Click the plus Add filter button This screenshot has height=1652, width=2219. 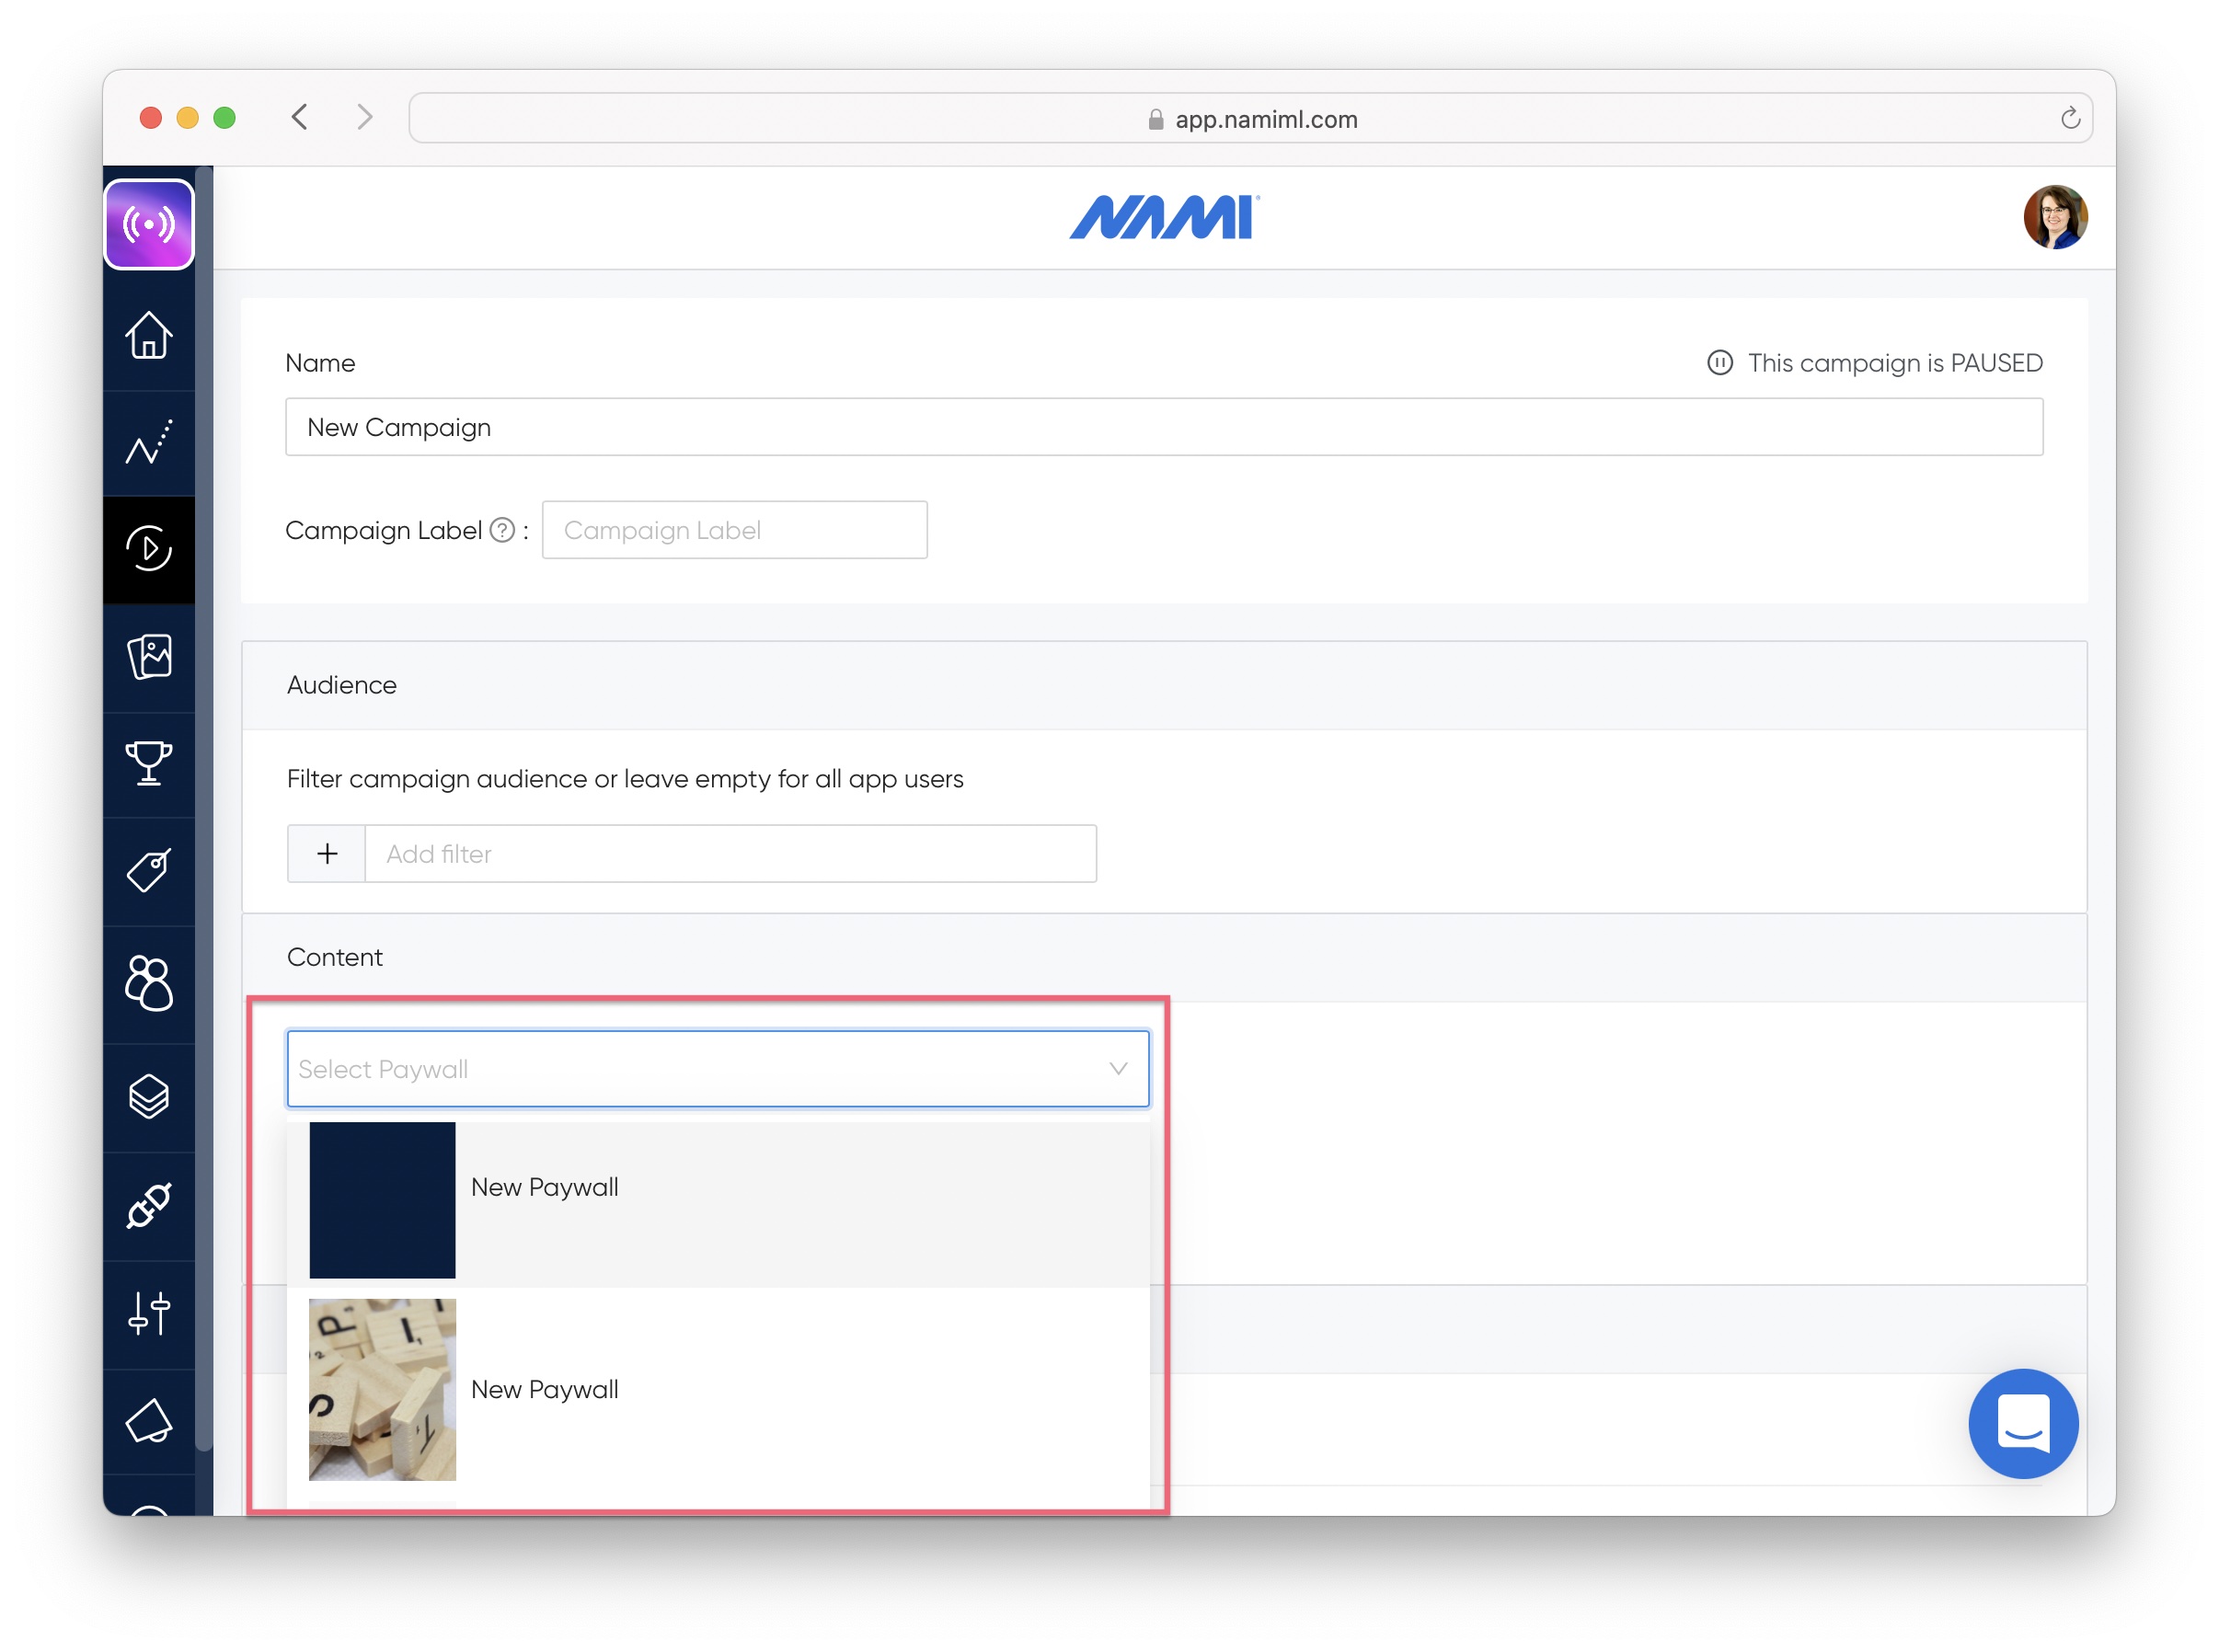coord(327,854)
